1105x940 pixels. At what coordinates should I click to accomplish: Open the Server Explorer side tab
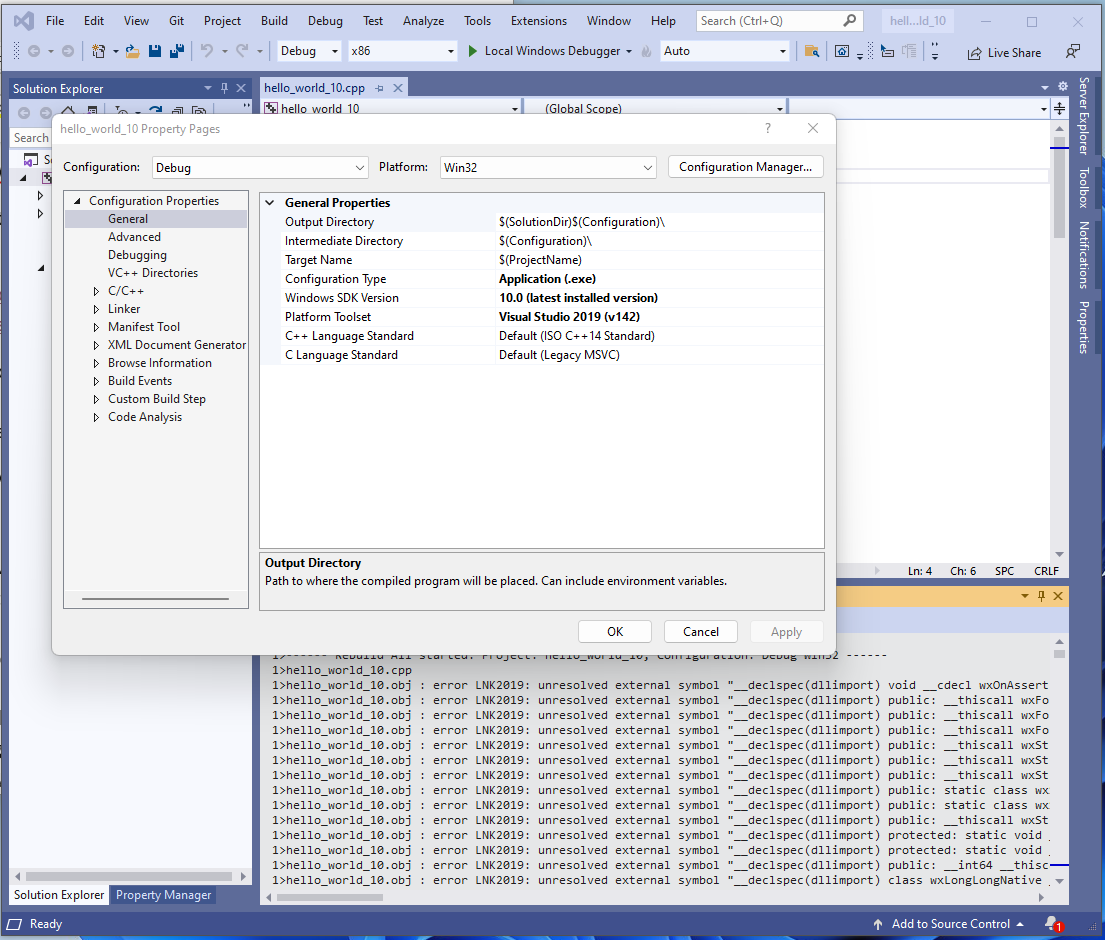1084,116
